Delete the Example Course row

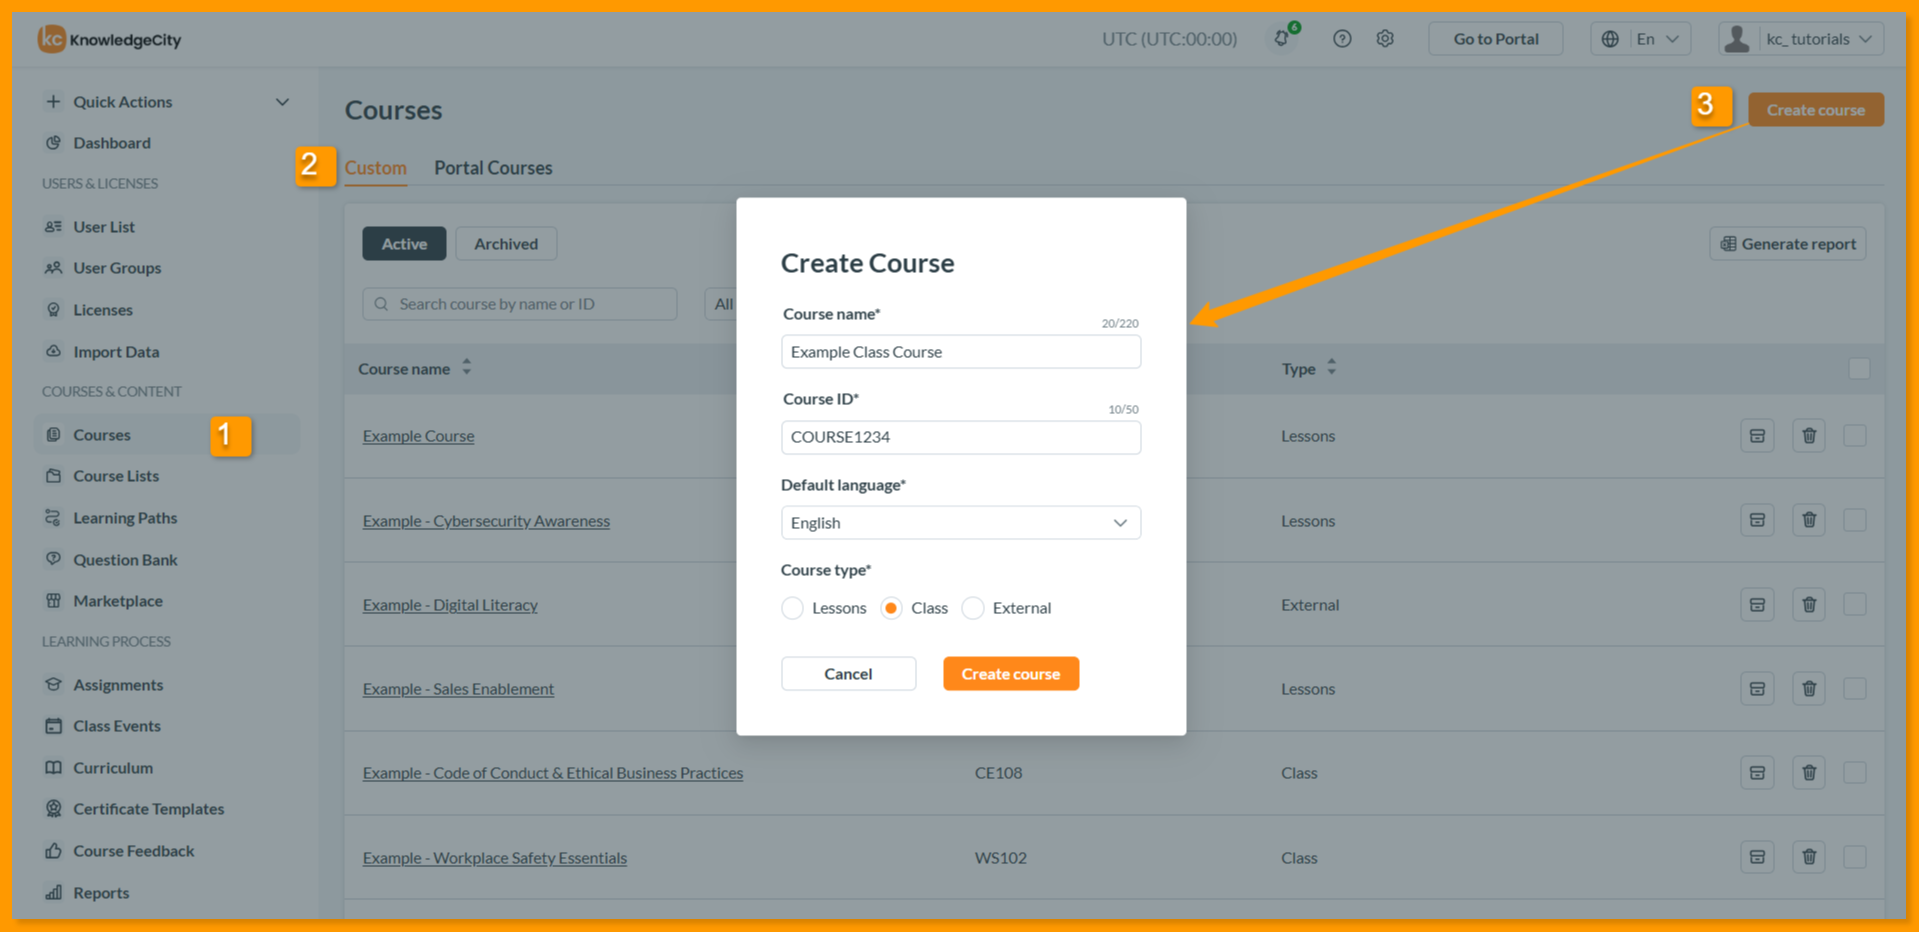pyautogui.click(x=1809, y=436)
